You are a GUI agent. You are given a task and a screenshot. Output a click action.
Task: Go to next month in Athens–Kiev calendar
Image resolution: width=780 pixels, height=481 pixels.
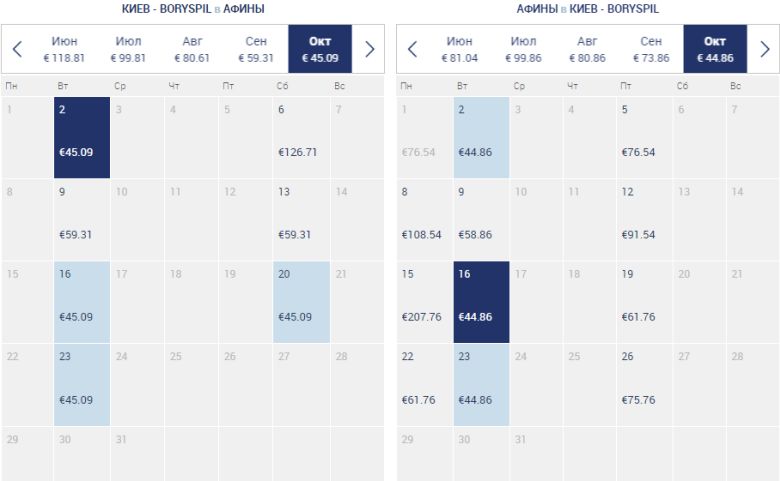[x=765, y=49]
